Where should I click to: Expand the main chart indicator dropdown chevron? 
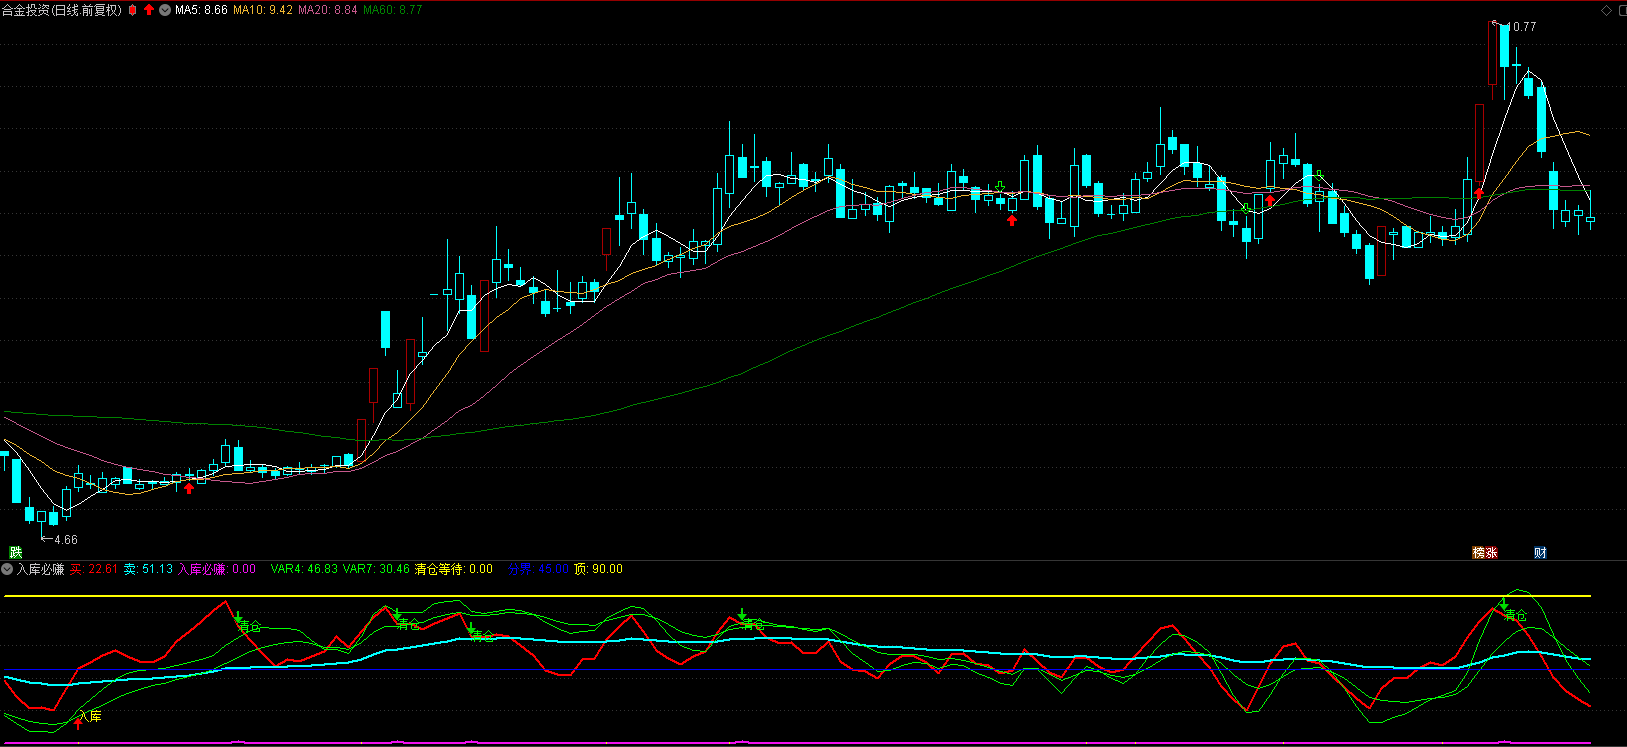(165, 10)
